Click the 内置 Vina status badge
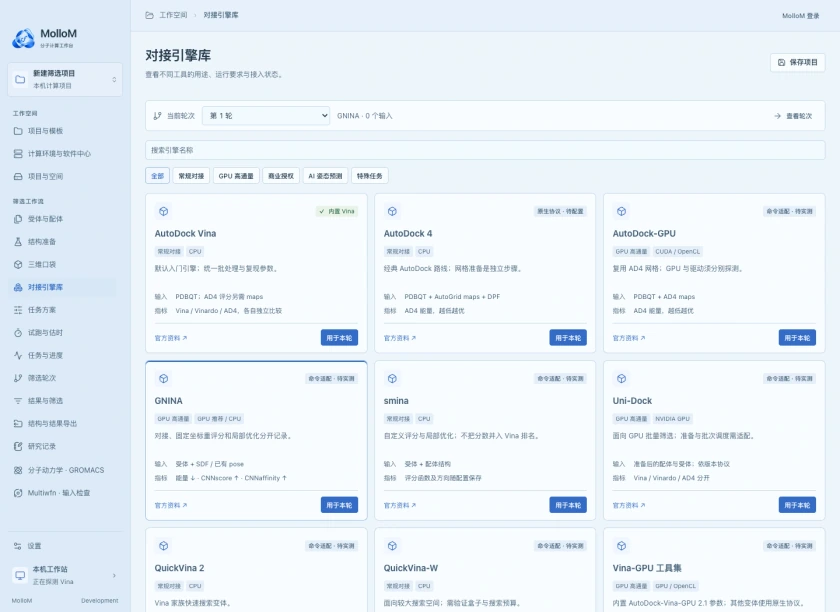The width and height of the screenshot is (840, 612). (337, 211)
